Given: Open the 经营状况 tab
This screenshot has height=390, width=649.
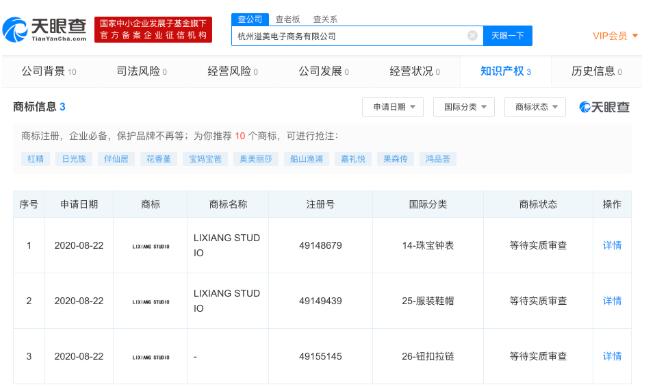Looking at the screenshot, I should 415,71.
